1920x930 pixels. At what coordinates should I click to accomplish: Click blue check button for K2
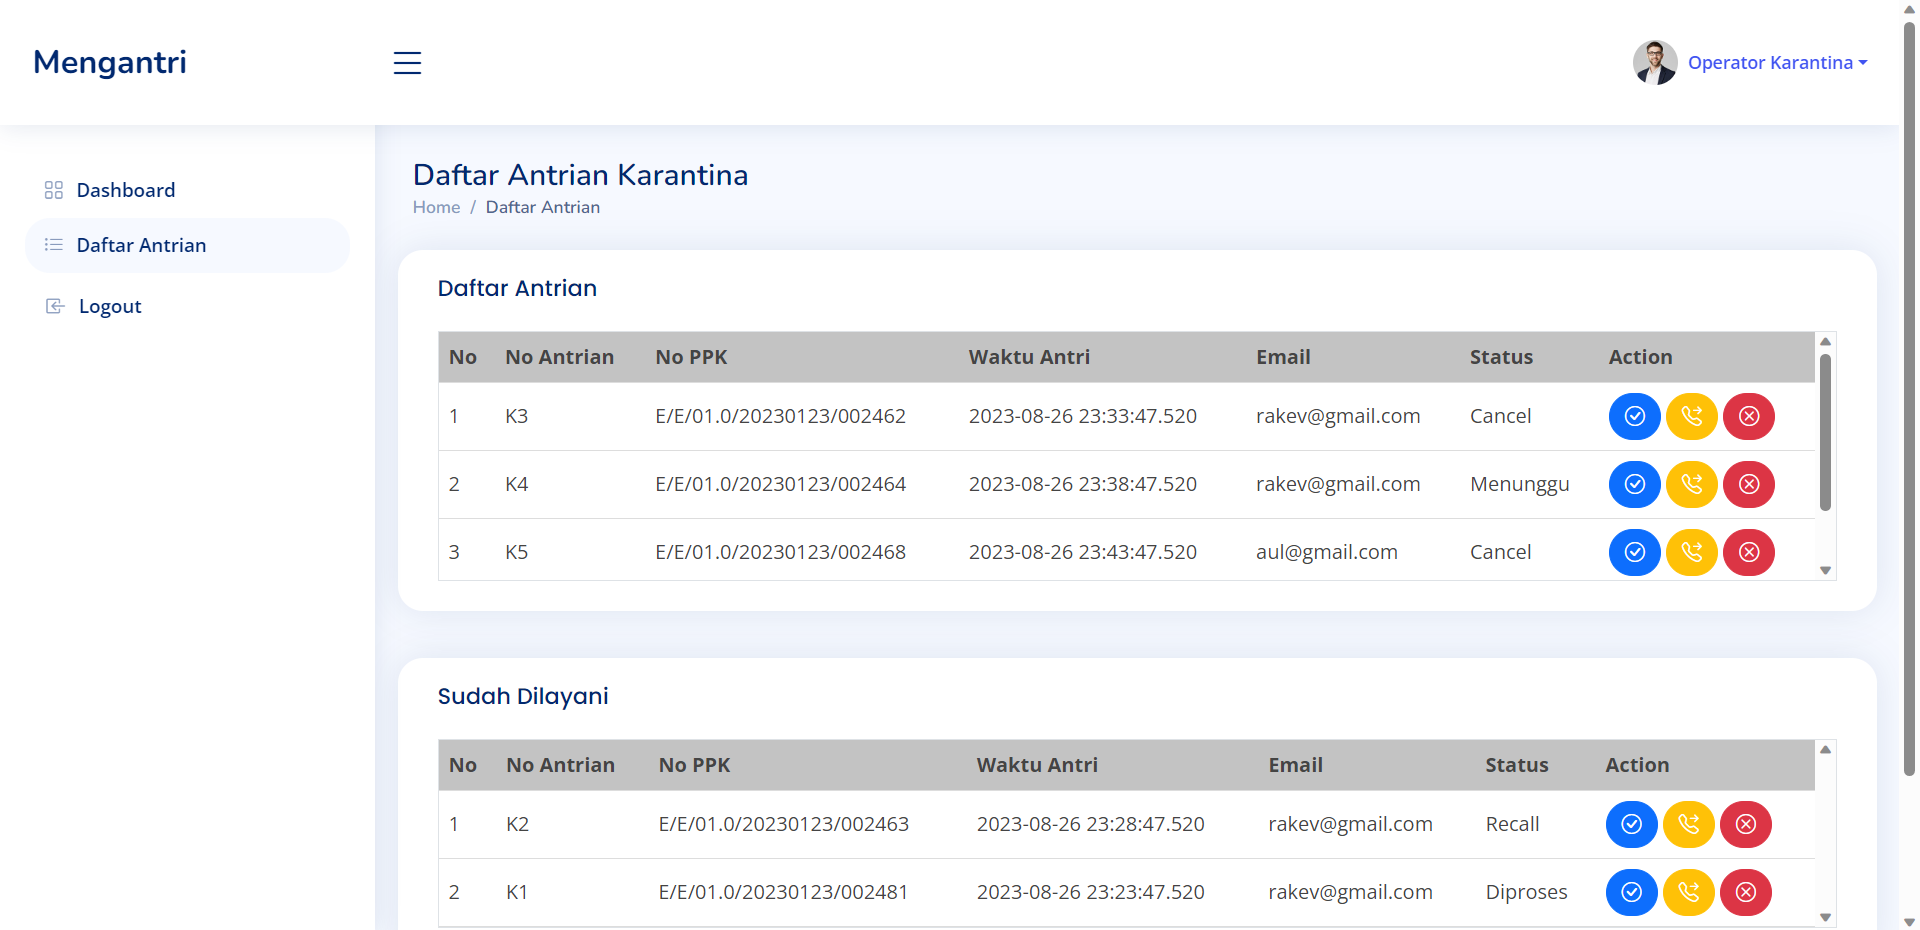coord(1632,824)
